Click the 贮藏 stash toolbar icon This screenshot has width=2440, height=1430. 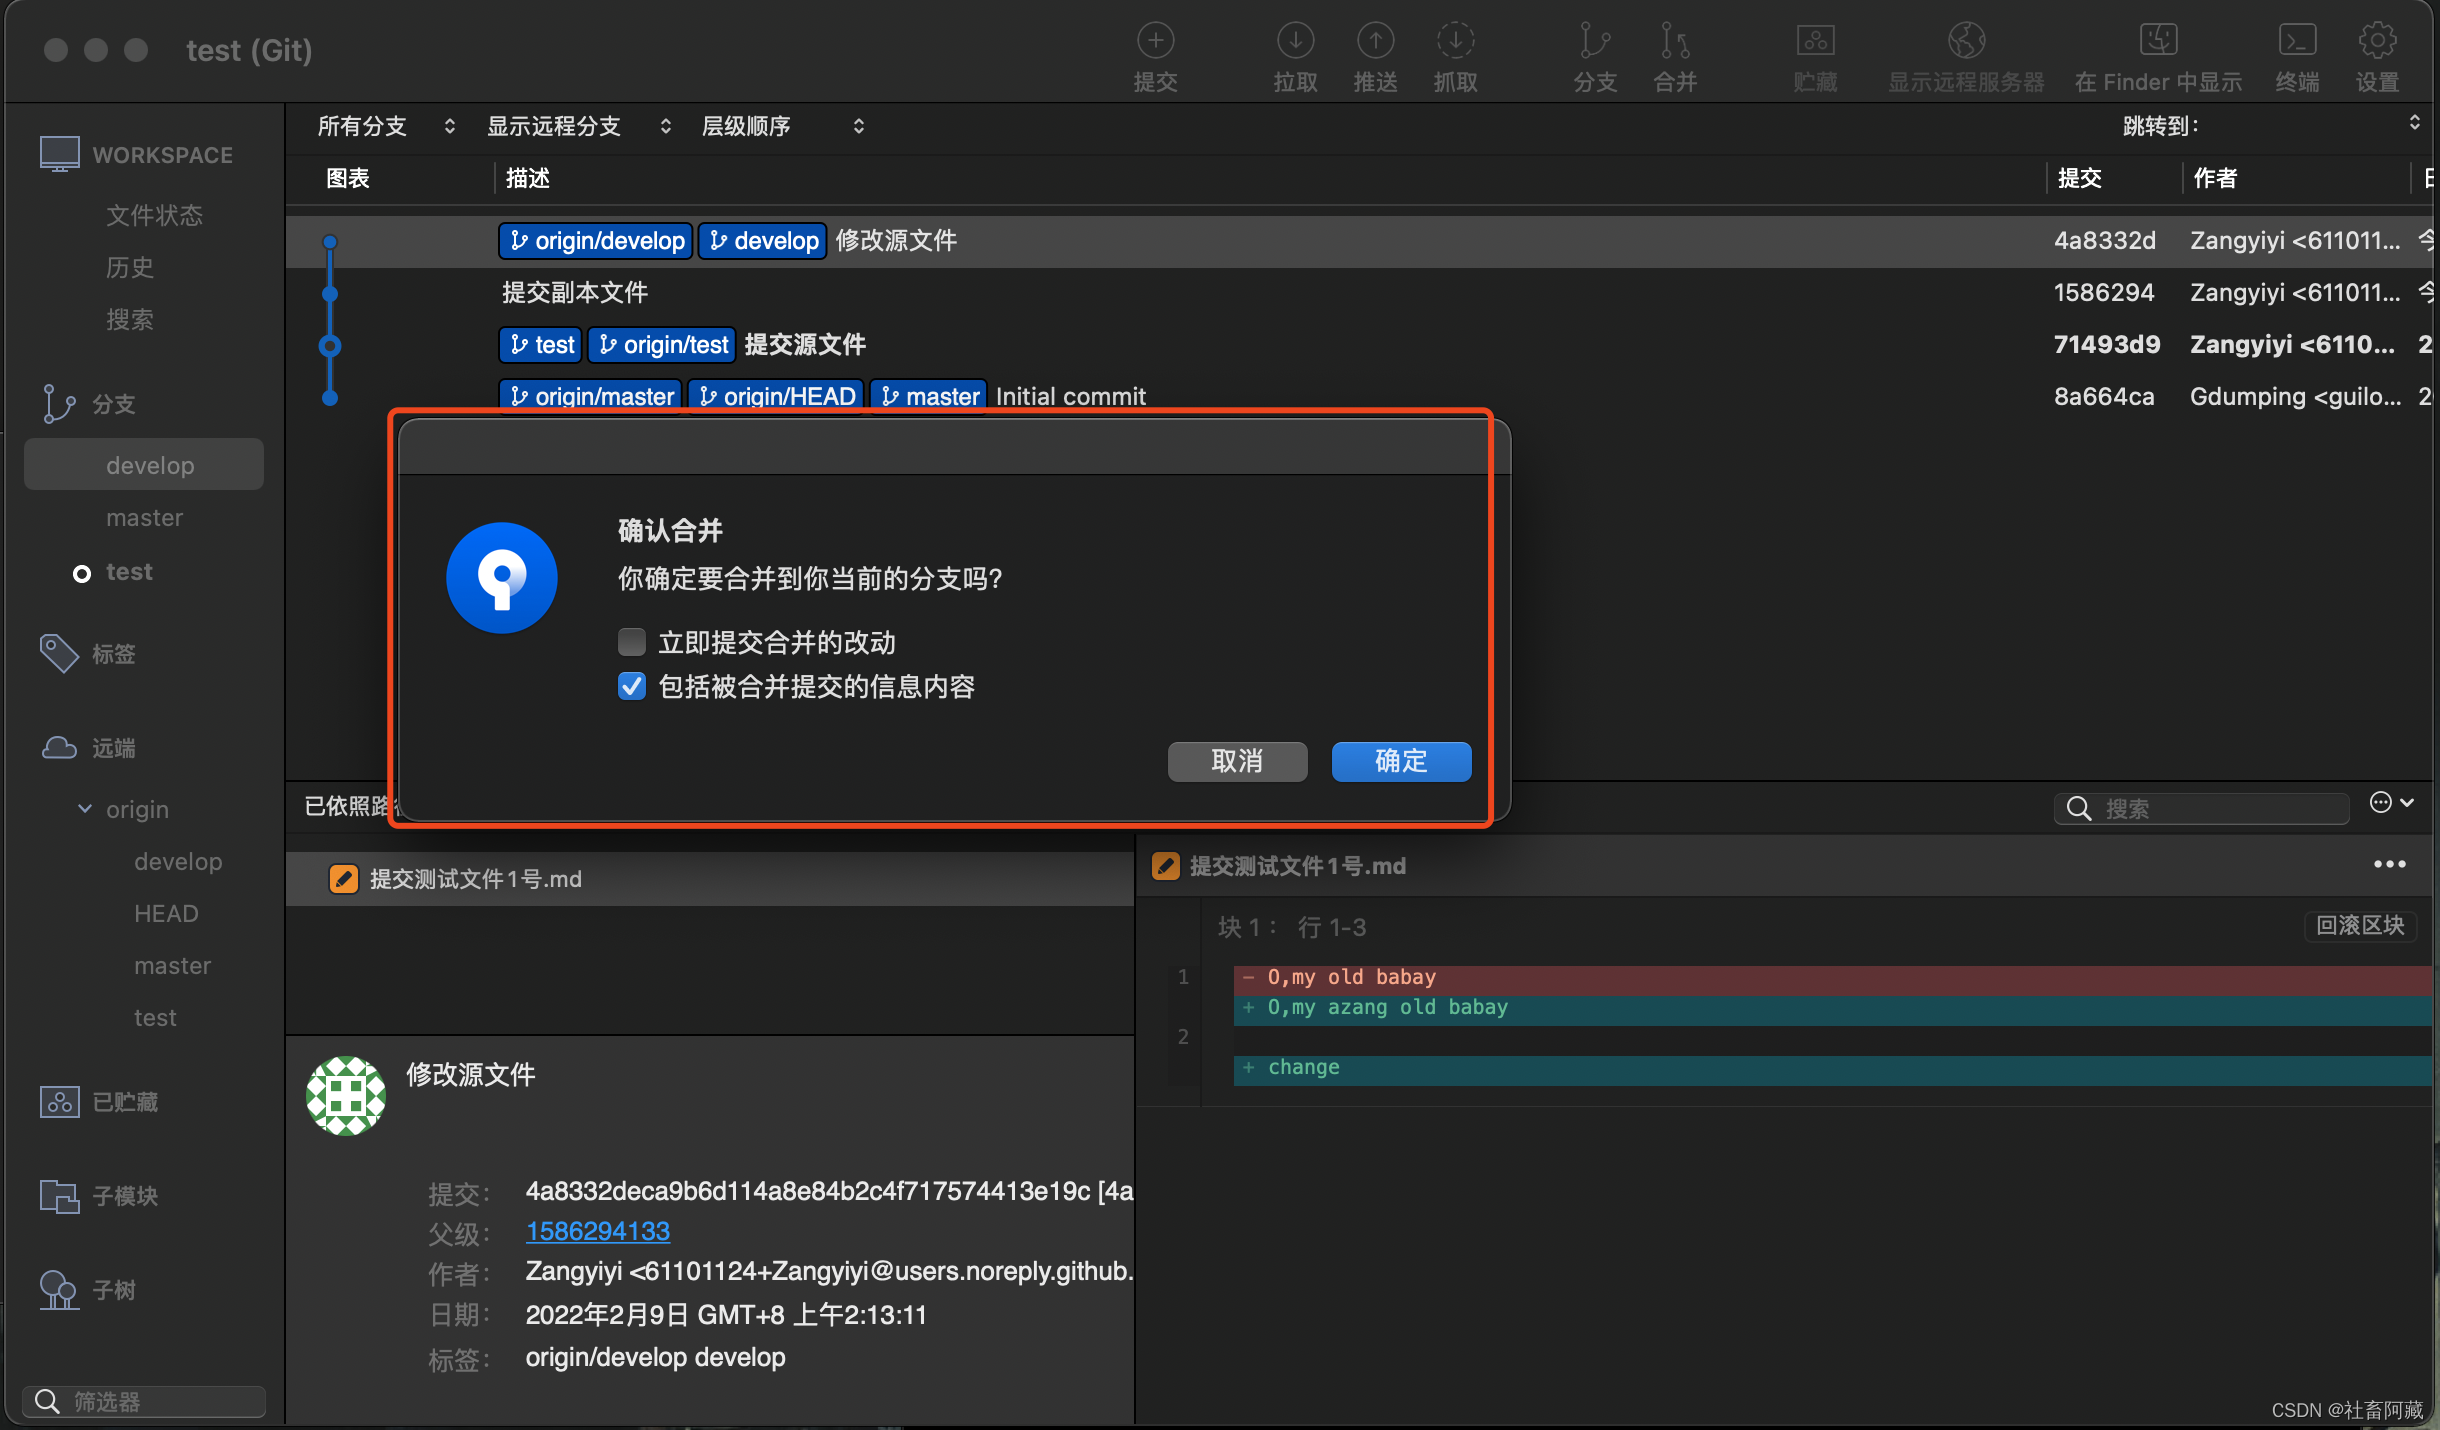[x=1815, y=42]
